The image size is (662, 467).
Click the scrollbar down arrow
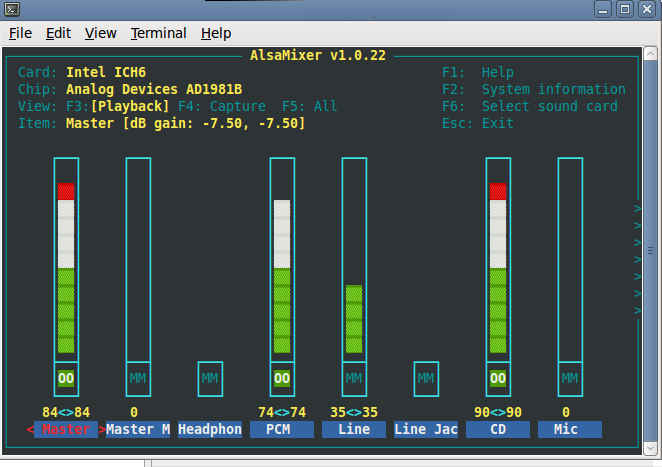650,448
